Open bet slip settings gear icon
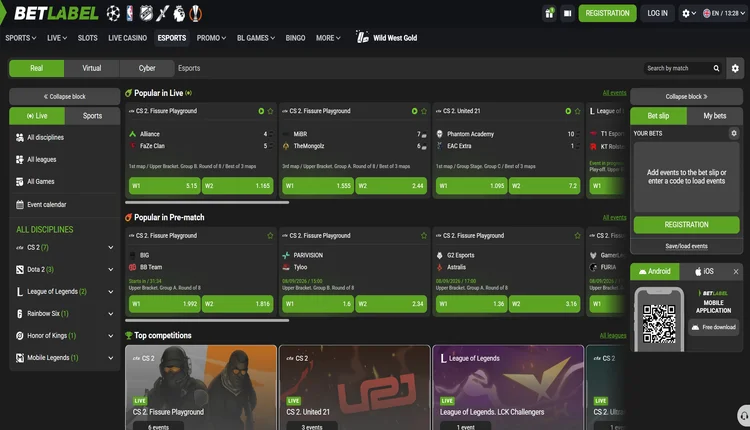This screenshot has width=750, height=430. pos(734,133)
